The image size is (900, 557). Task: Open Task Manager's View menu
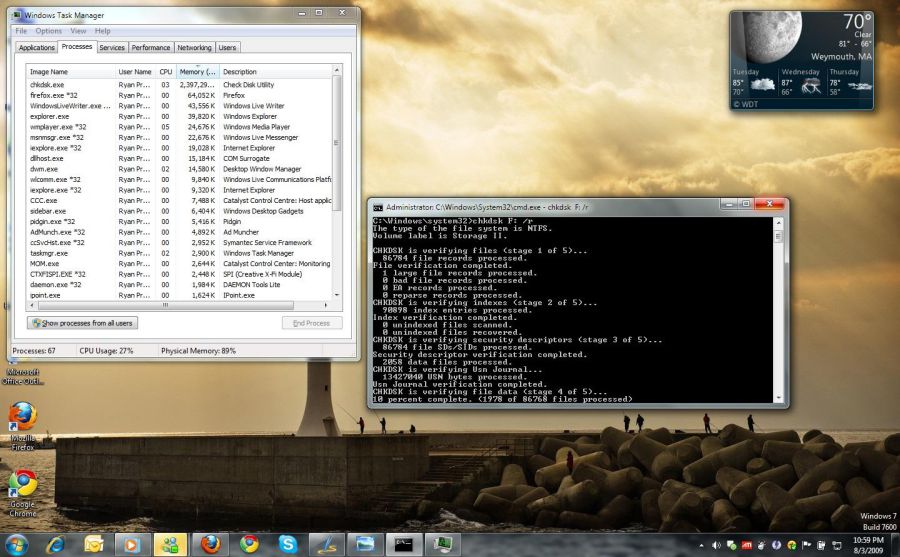(77, 31)
